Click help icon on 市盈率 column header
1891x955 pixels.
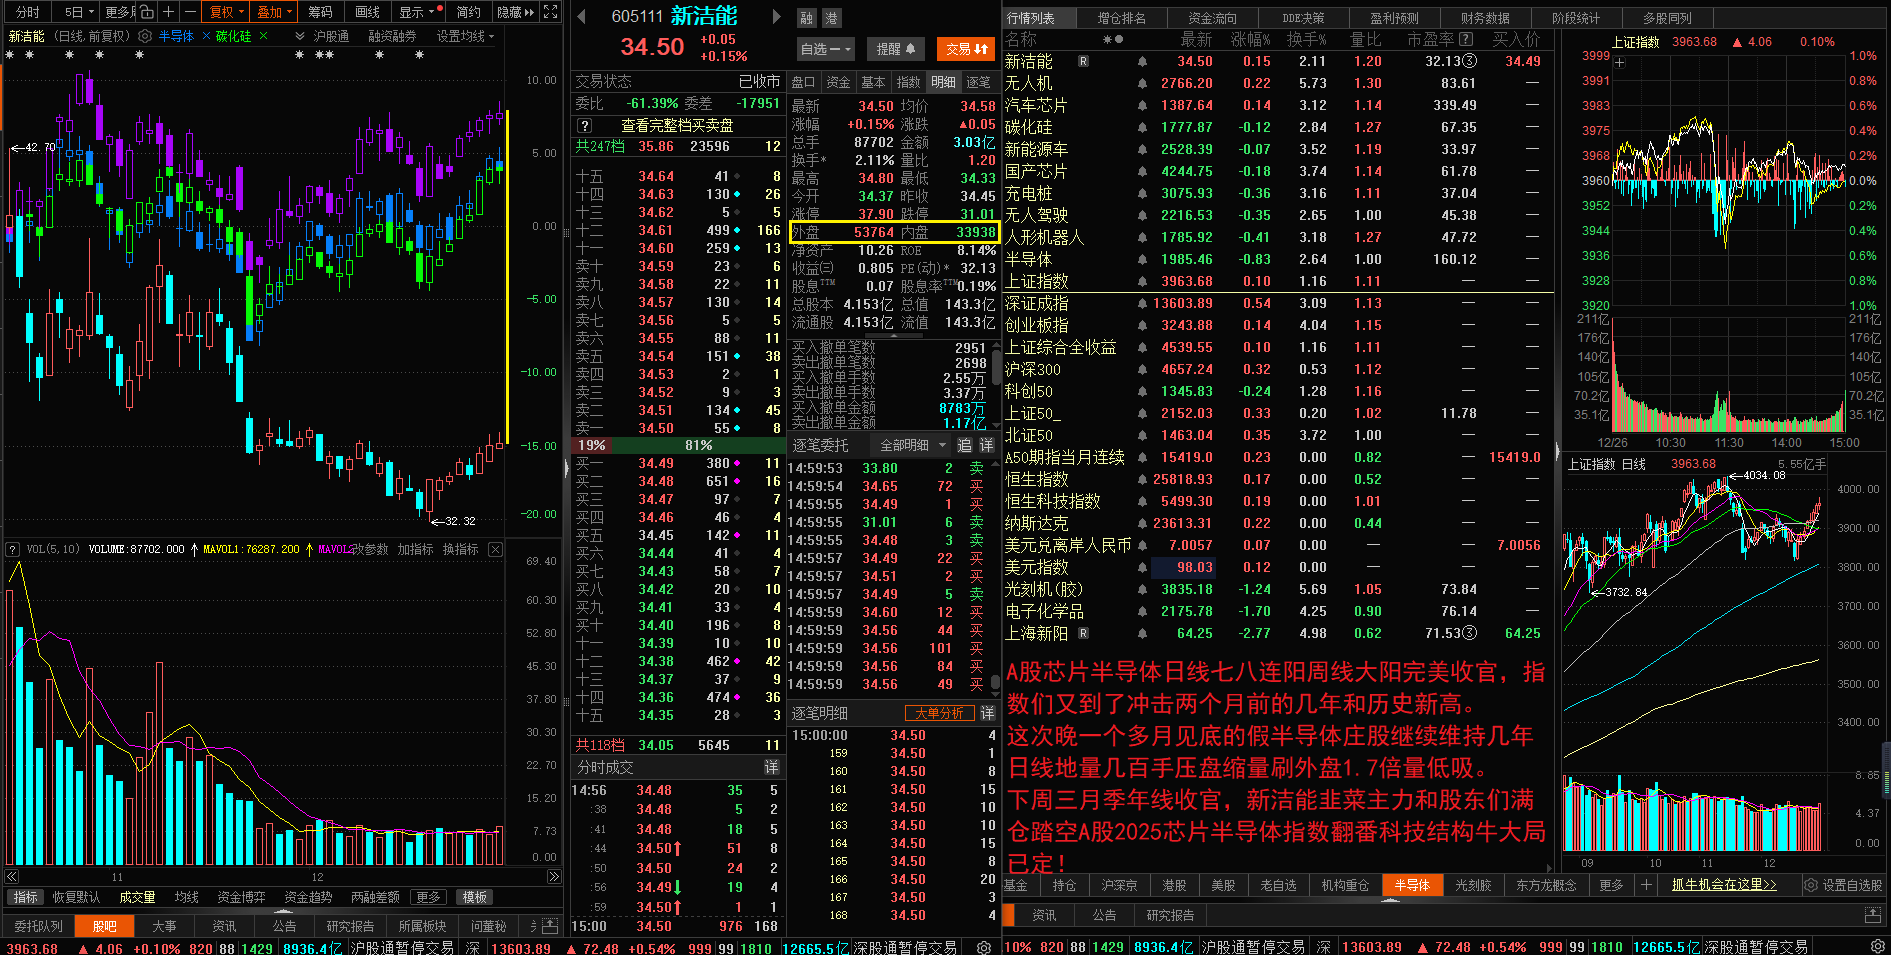click(1466, 39)
